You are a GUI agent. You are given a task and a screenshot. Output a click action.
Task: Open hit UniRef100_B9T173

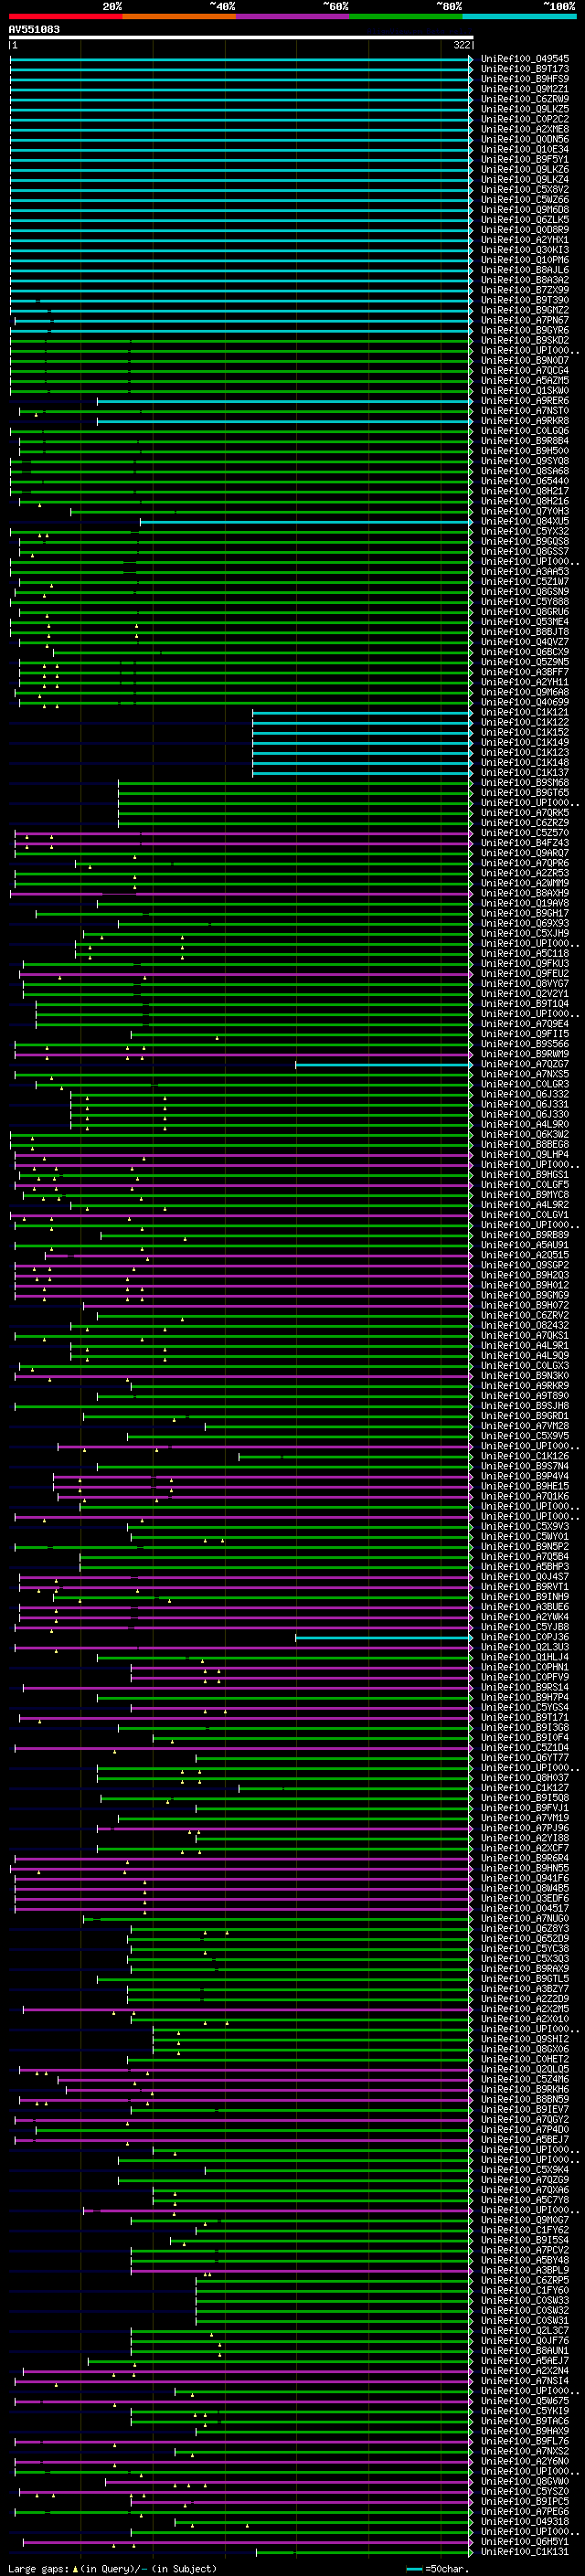pos(525,69)
